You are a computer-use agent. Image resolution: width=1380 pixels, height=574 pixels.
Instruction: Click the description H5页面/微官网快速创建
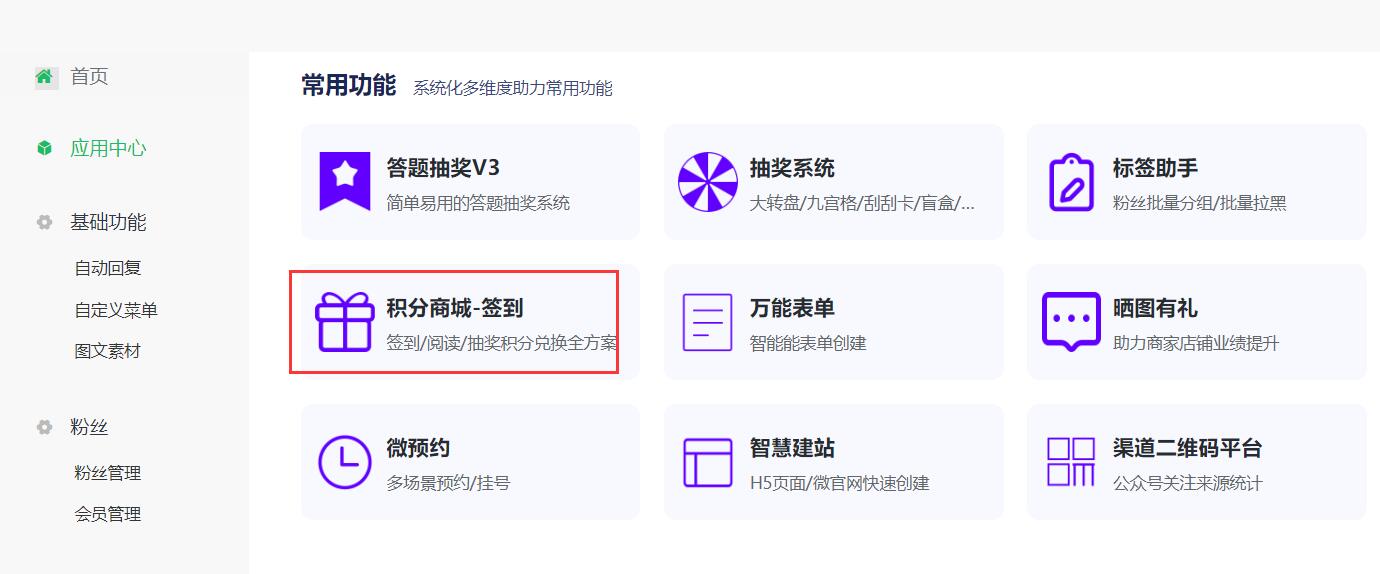(839, 483)
